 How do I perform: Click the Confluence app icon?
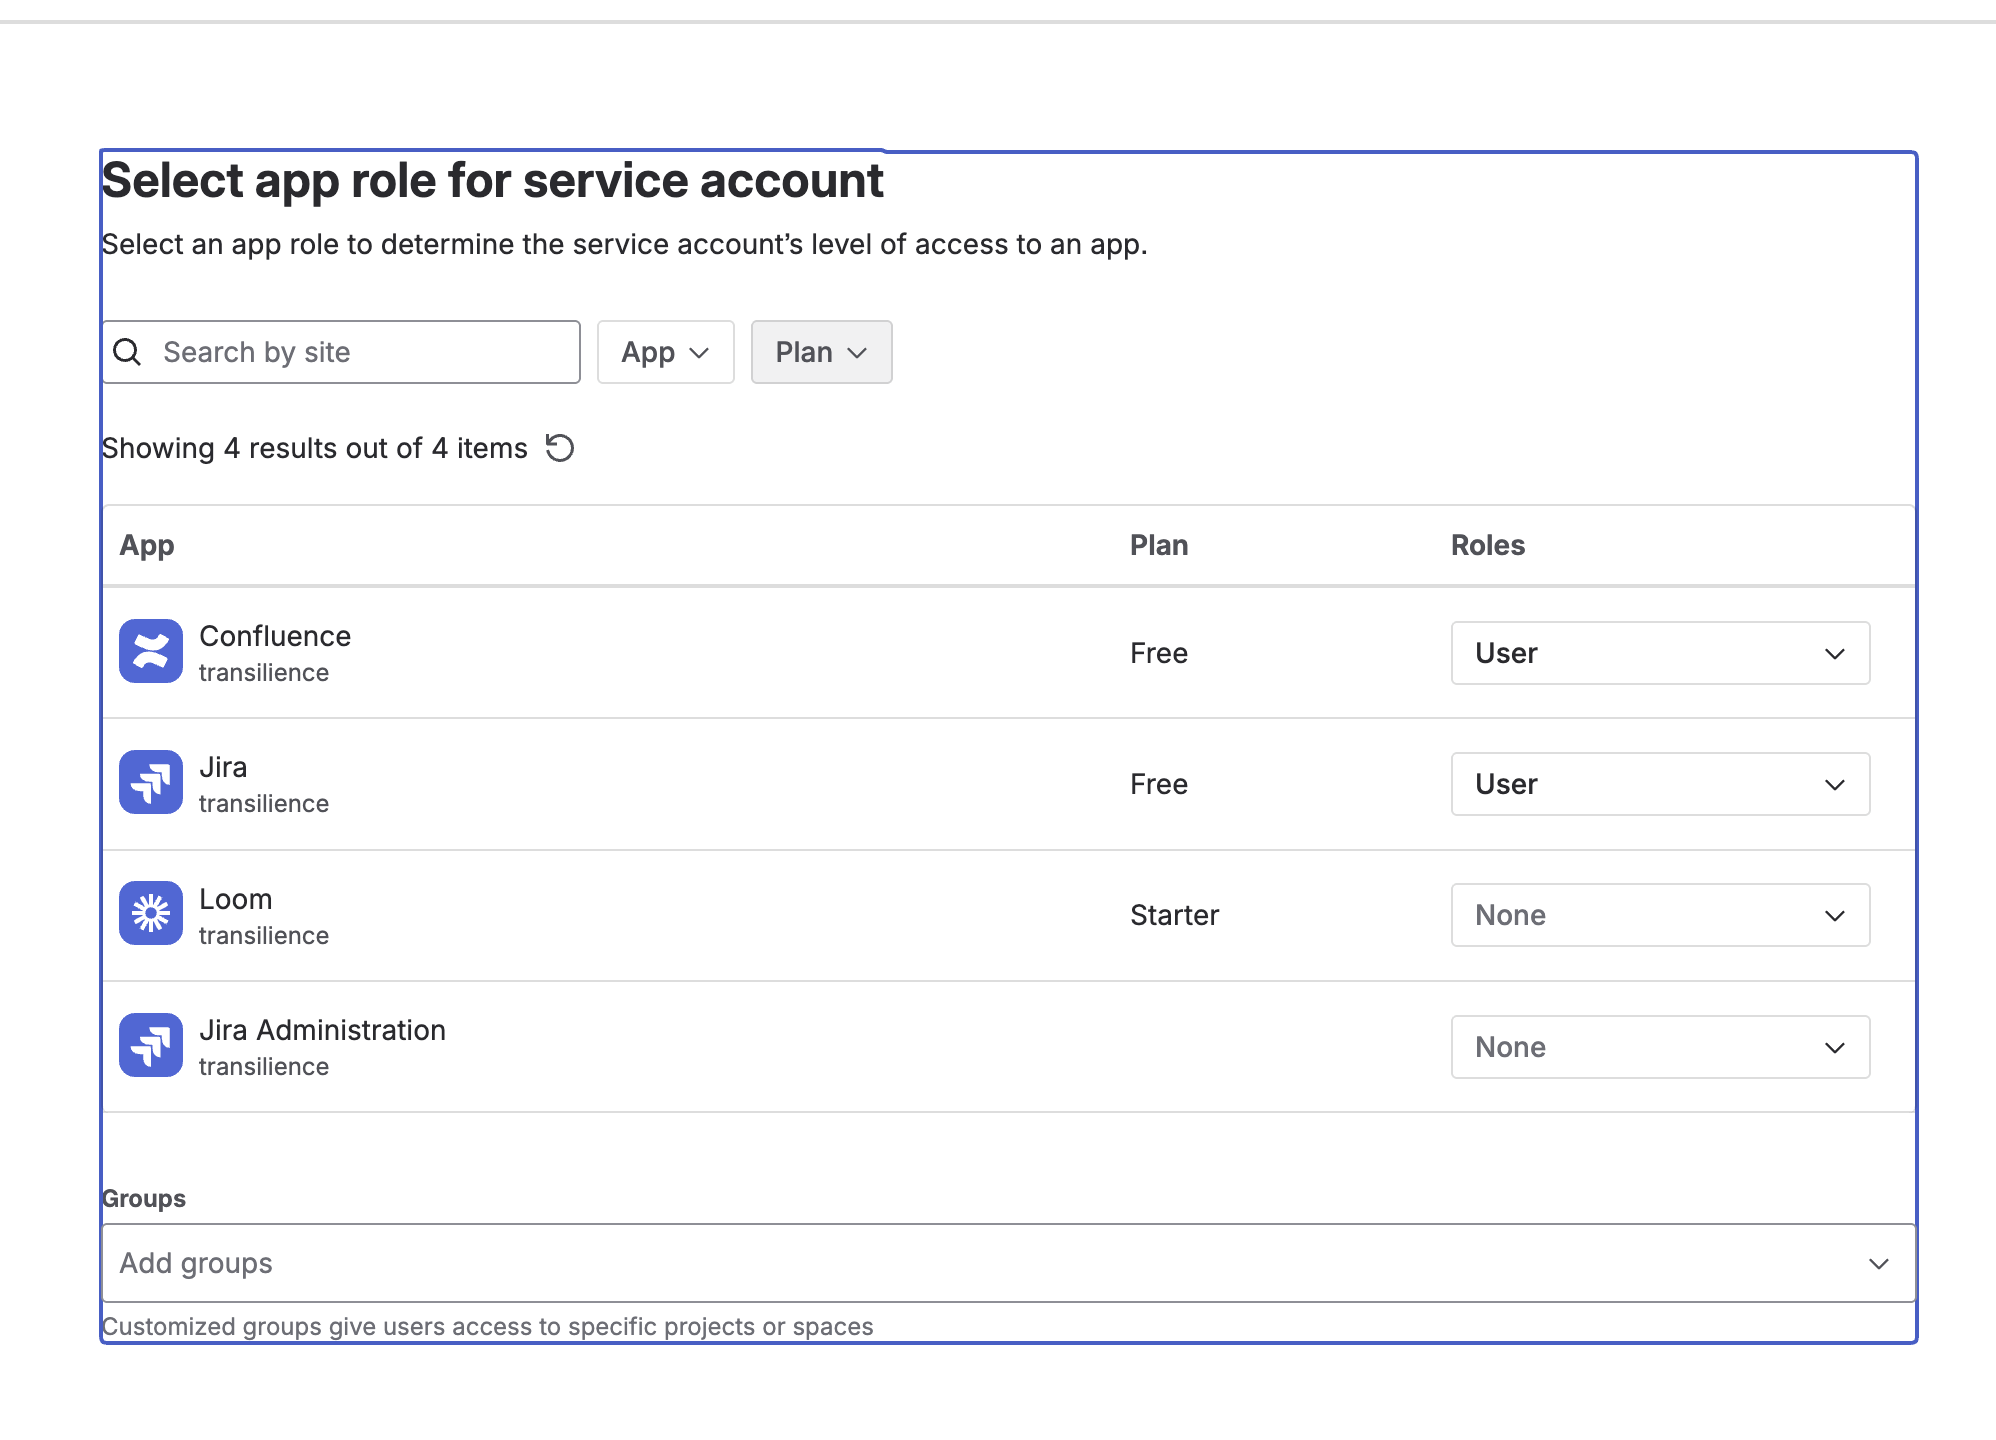tap(151, 651)
